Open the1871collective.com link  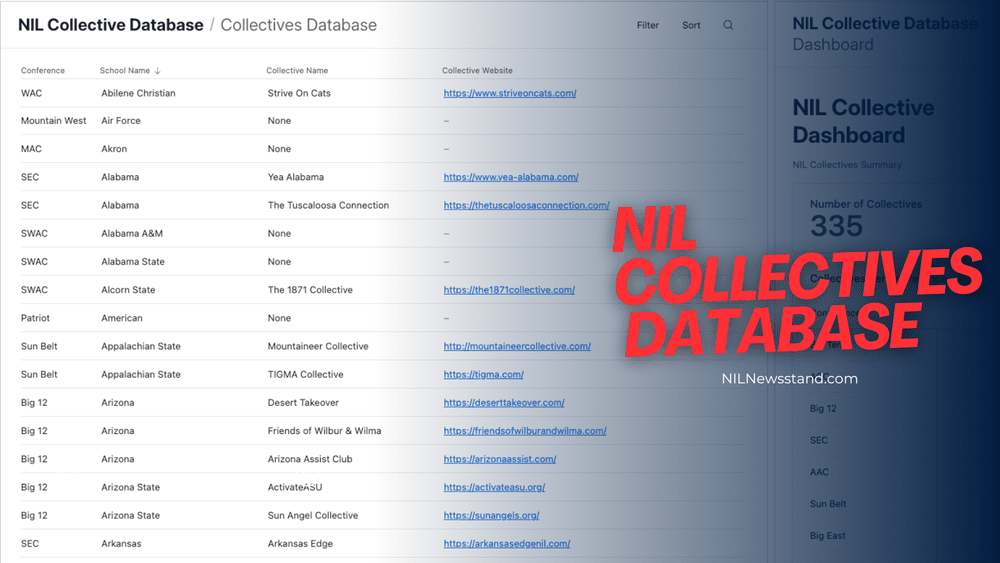(x=509, y=290)
